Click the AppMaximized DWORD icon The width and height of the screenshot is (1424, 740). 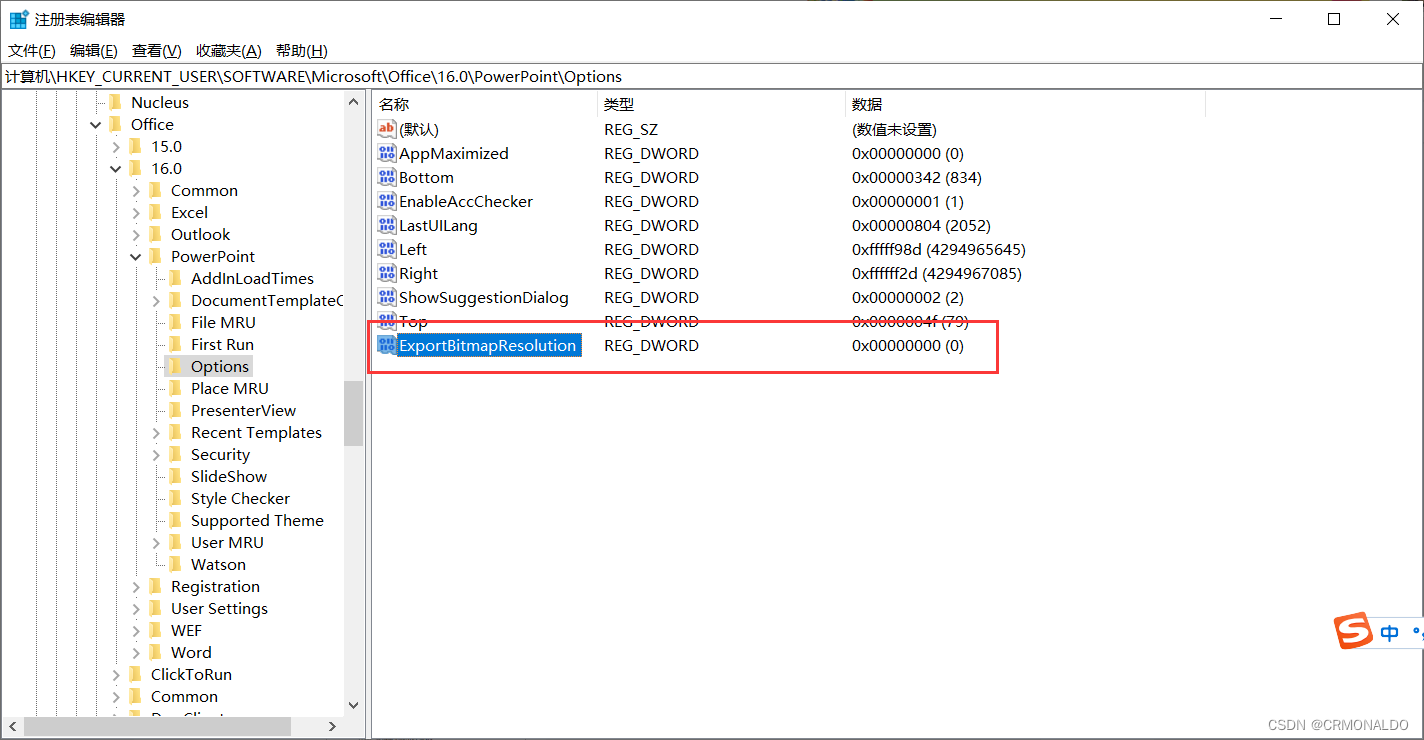coord(386,153)
